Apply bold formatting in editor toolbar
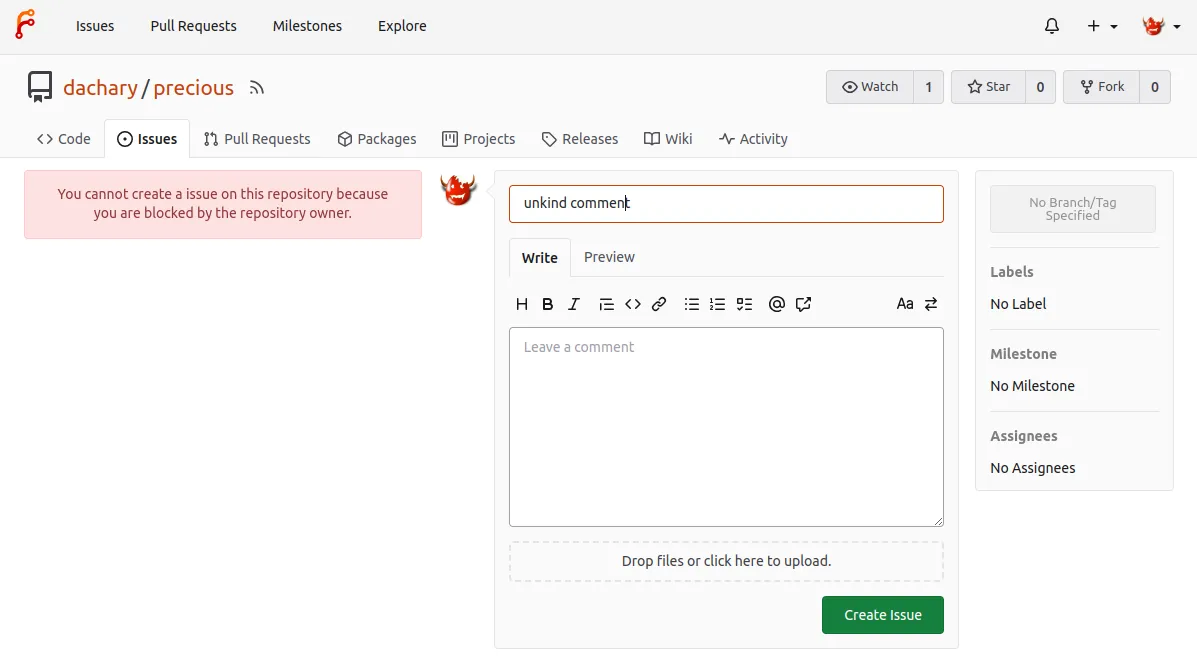 547,304
